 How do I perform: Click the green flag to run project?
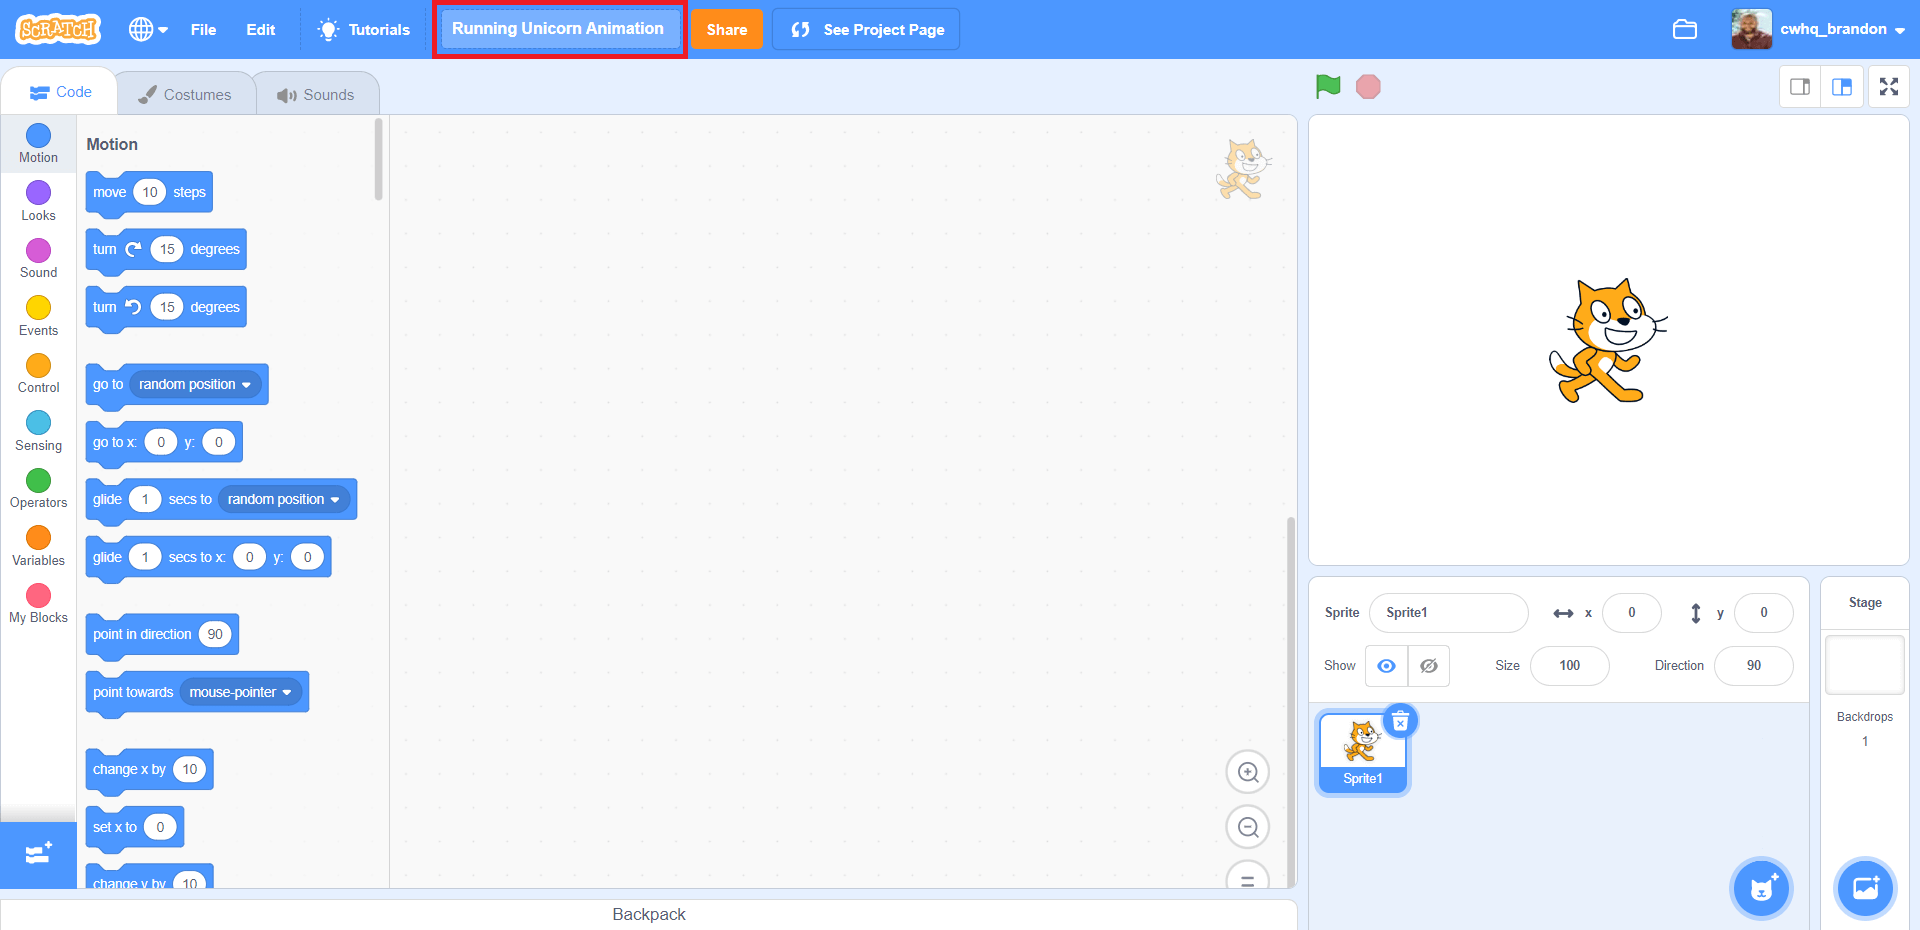1327,86
